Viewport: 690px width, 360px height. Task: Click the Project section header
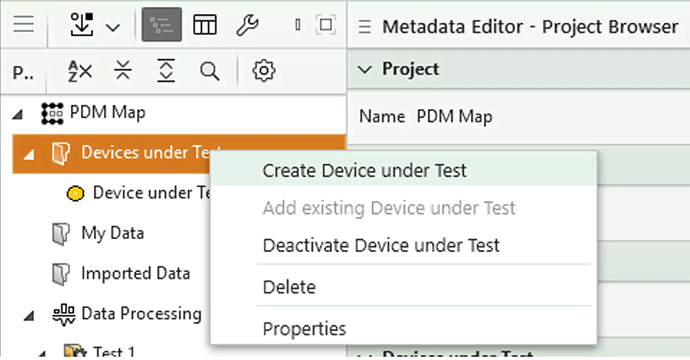point(519,69)
